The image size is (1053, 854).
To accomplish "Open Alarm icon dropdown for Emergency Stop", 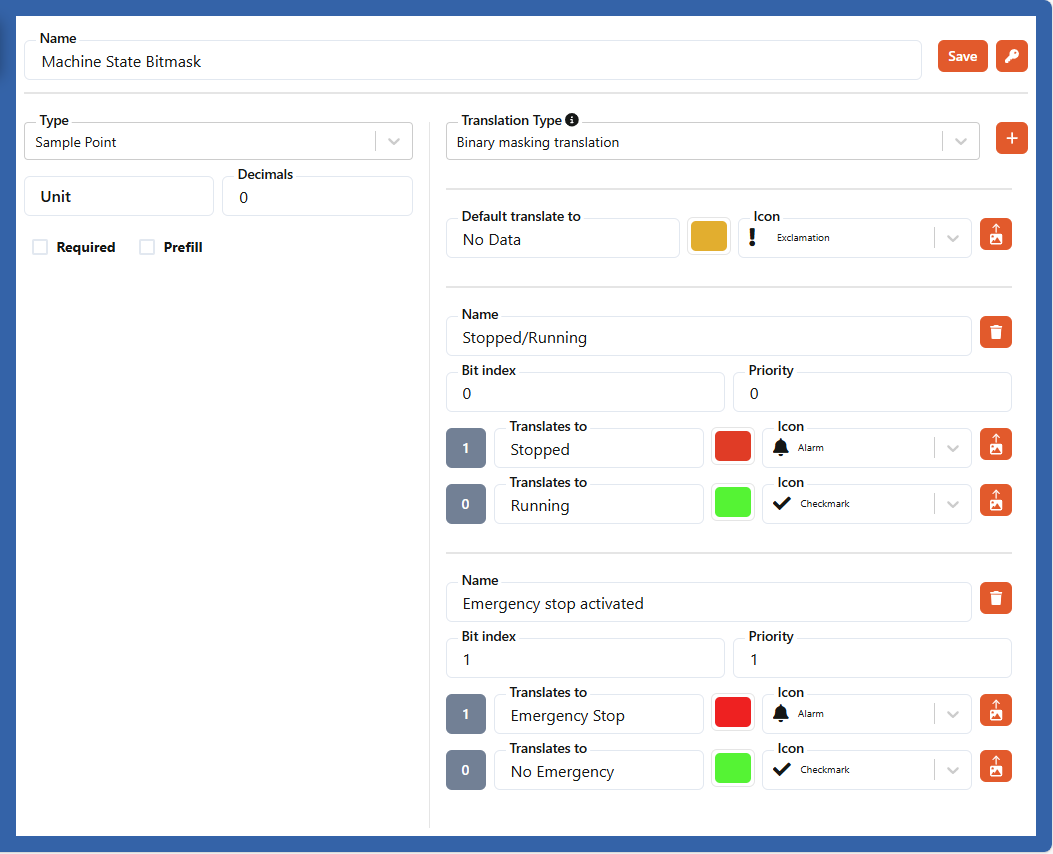I will [x=866, y=714].
